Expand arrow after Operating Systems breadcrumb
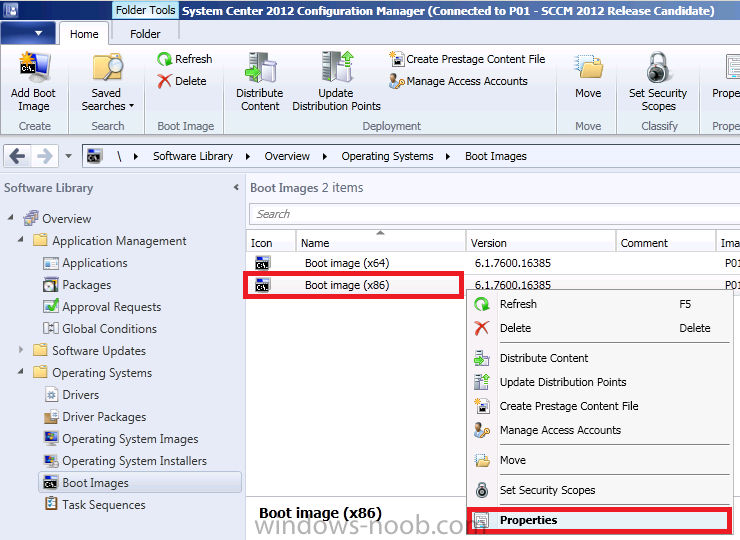The width and height of the screenshot is (740, 540). (x=448, y=156)
